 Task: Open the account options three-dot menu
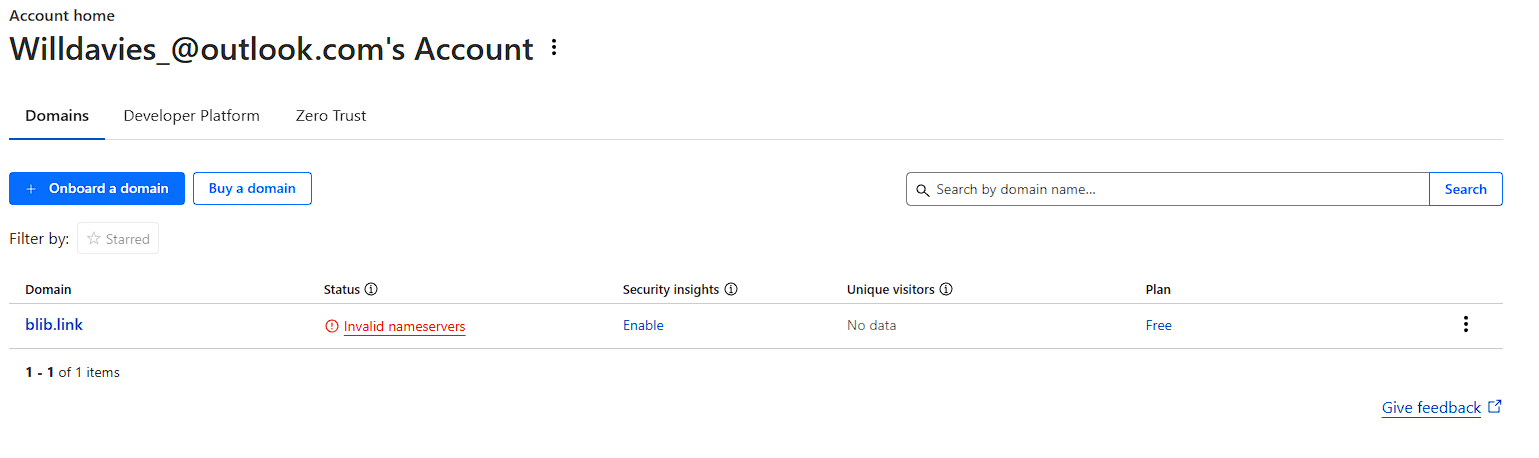pyautogui.click(x=555, y=48)
